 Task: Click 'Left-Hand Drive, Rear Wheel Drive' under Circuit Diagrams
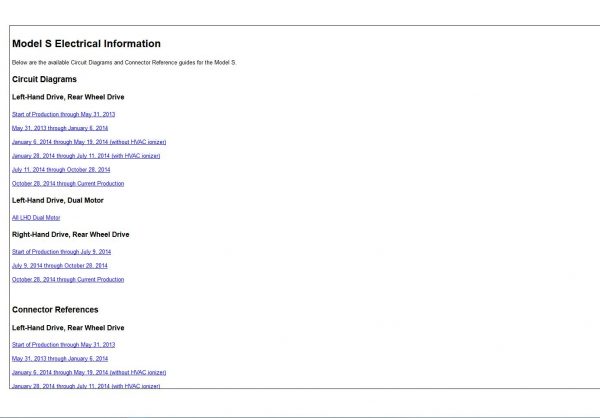point(68,97)
